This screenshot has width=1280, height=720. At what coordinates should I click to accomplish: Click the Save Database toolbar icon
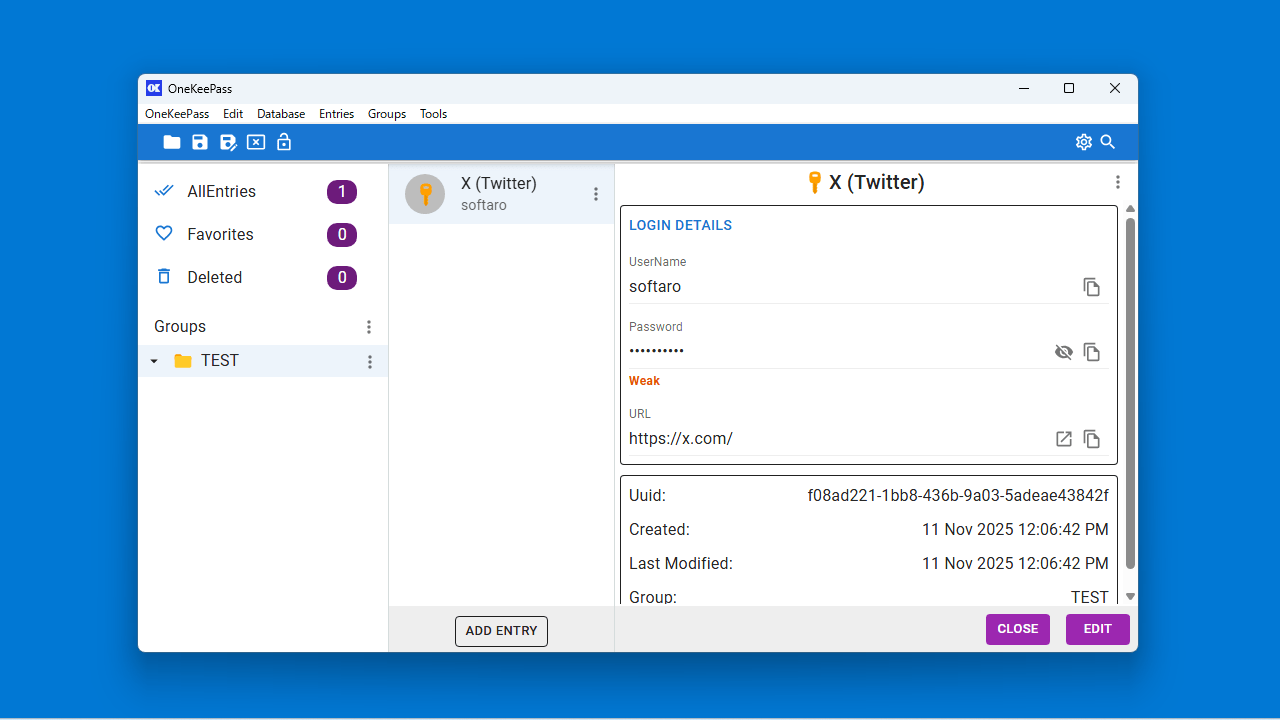[200, 142]
